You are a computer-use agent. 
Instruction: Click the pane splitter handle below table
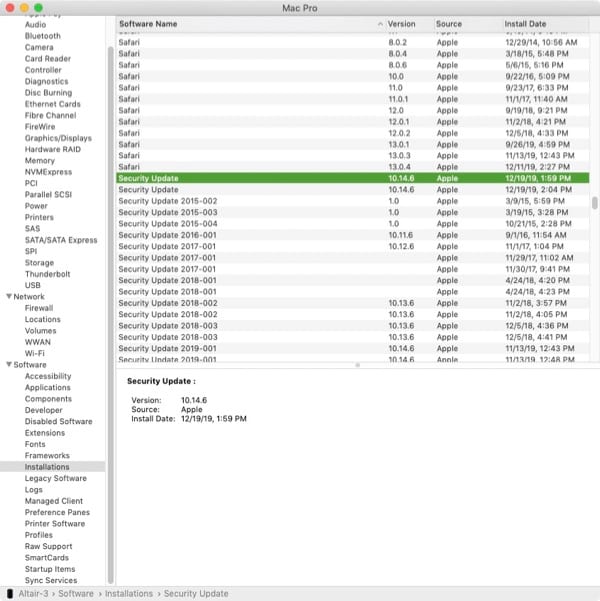tap(357, 365)
